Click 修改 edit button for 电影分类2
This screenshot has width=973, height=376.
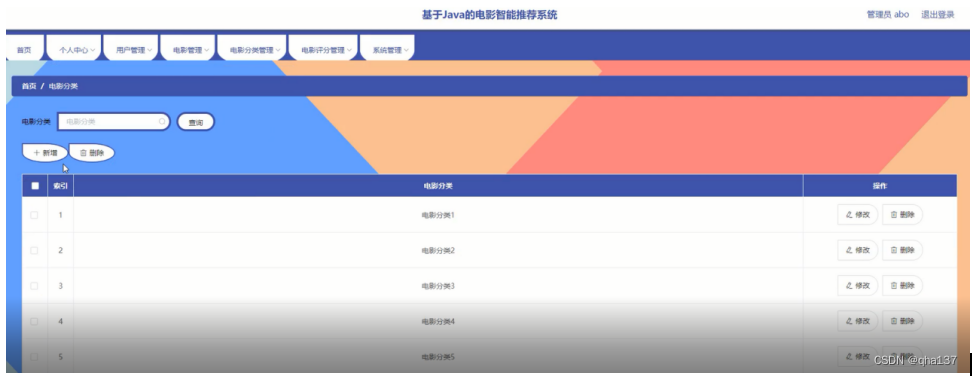(858, 250)
